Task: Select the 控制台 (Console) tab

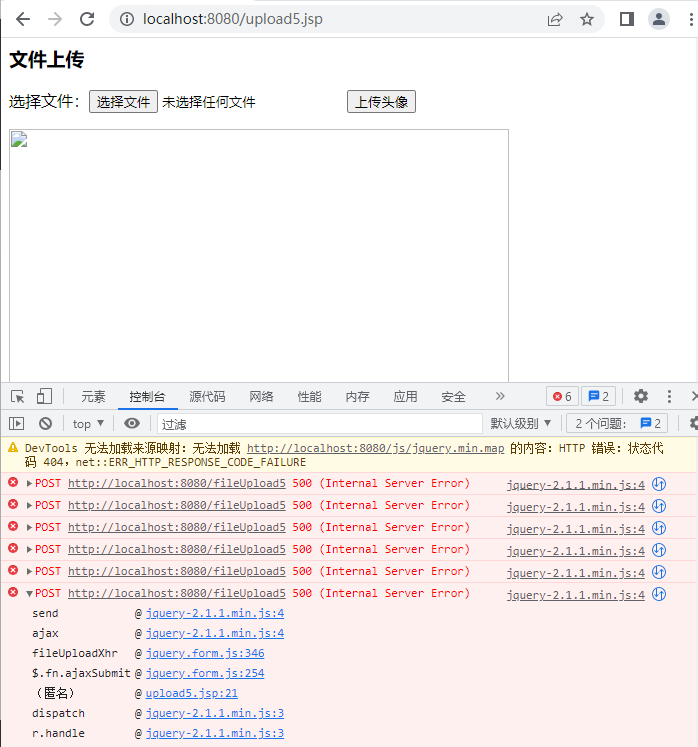Action: (147, 396)
